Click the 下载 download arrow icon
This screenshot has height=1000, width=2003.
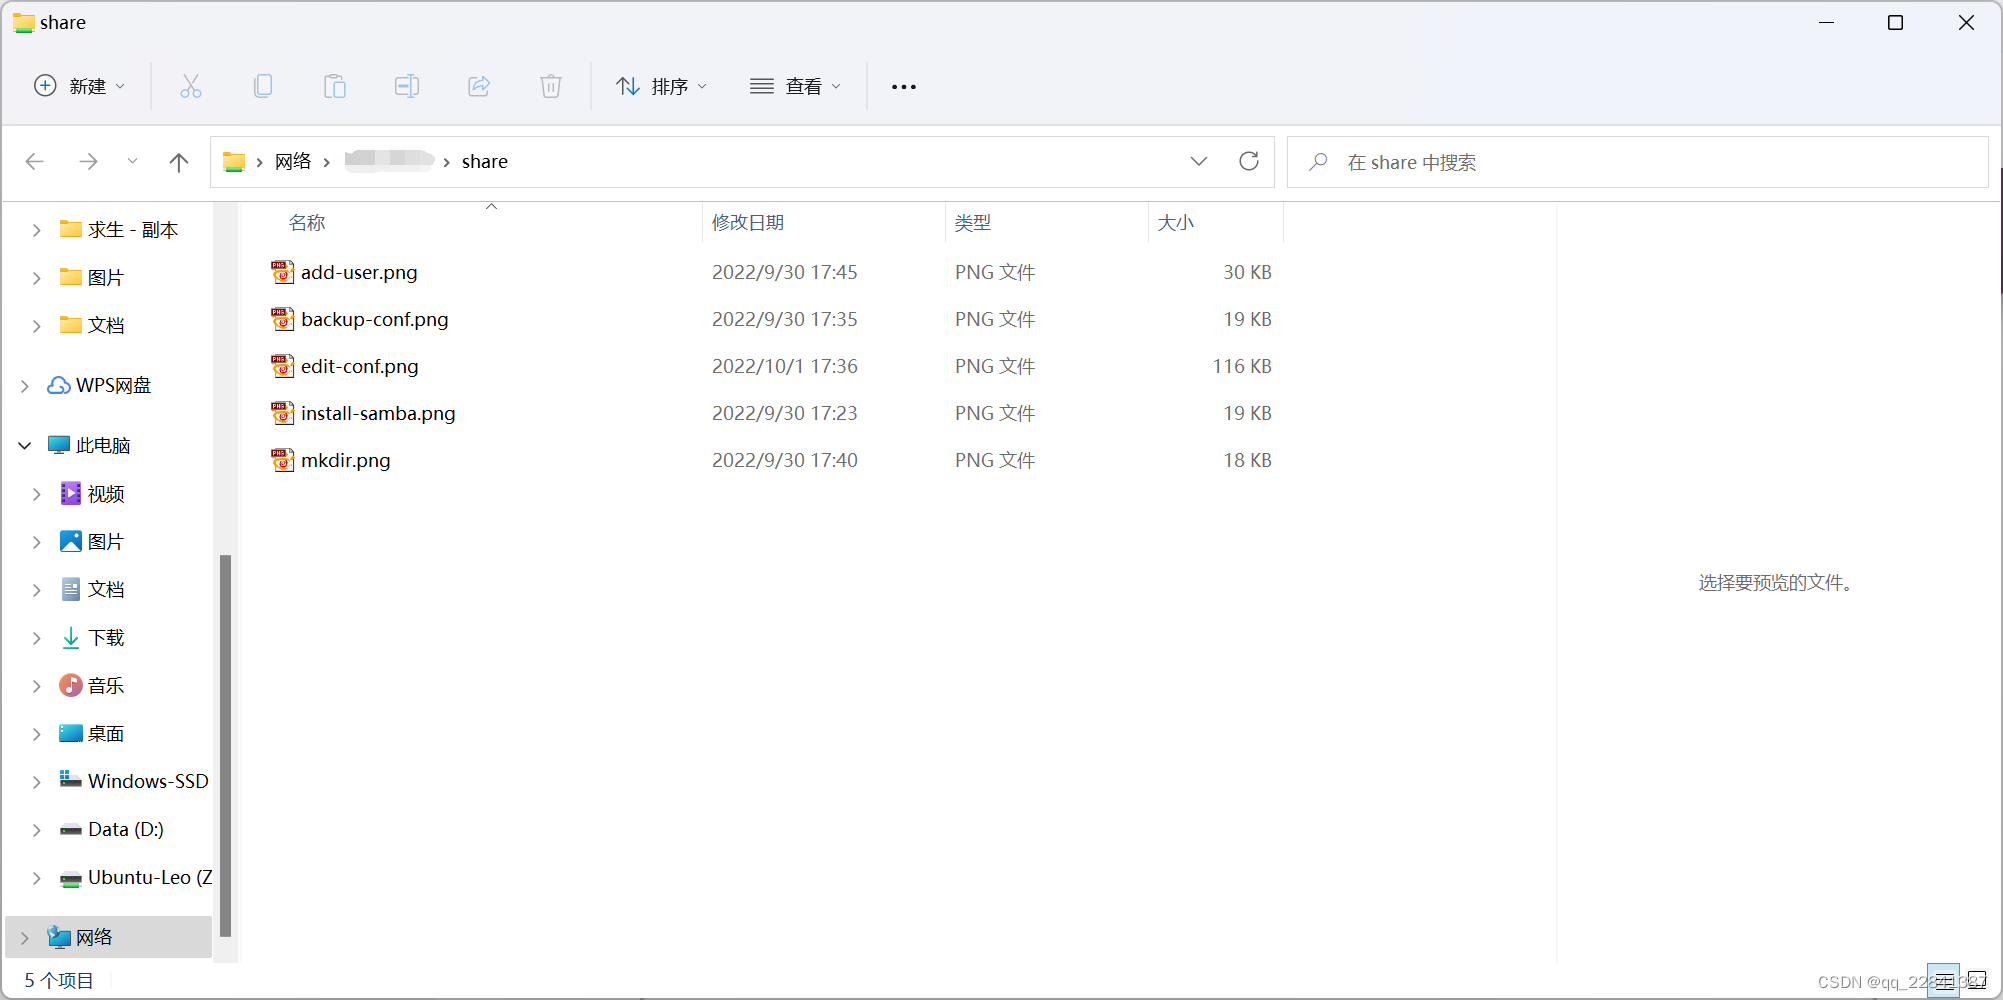point(71,637)
